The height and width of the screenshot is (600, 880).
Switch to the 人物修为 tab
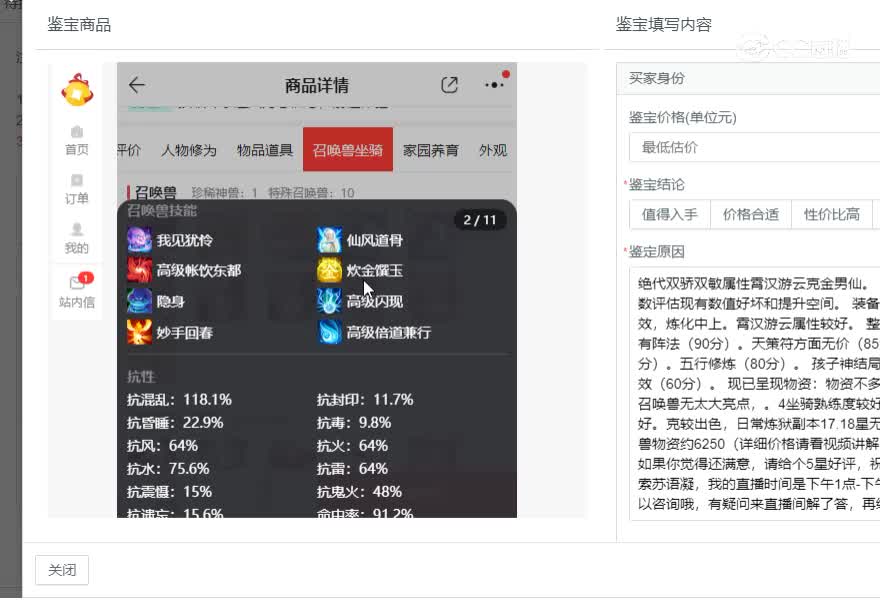189,150
